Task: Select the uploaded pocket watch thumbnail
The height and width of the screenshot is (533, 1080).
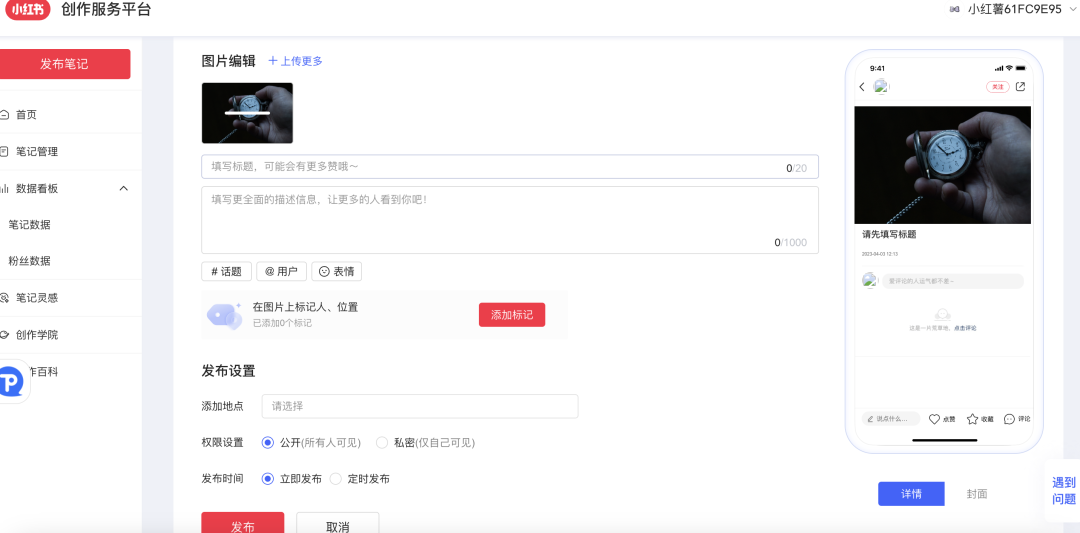Action: [x=247, y=113]
